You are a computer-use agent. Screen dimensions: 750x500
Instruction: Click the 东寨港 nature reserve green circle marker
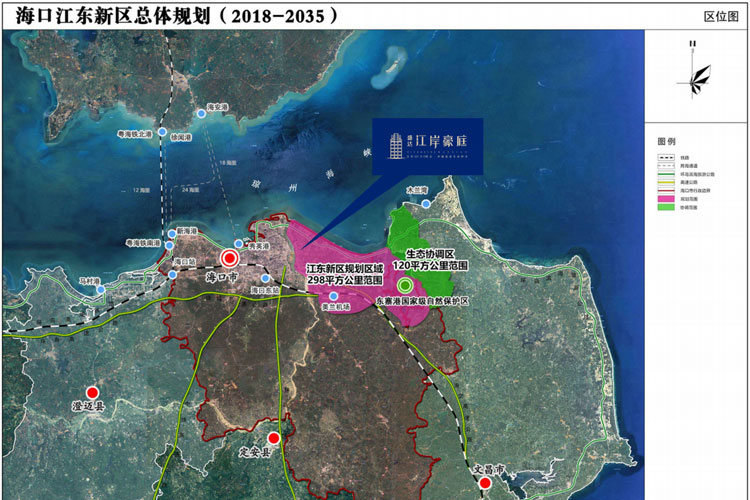[x=404, y=285]
